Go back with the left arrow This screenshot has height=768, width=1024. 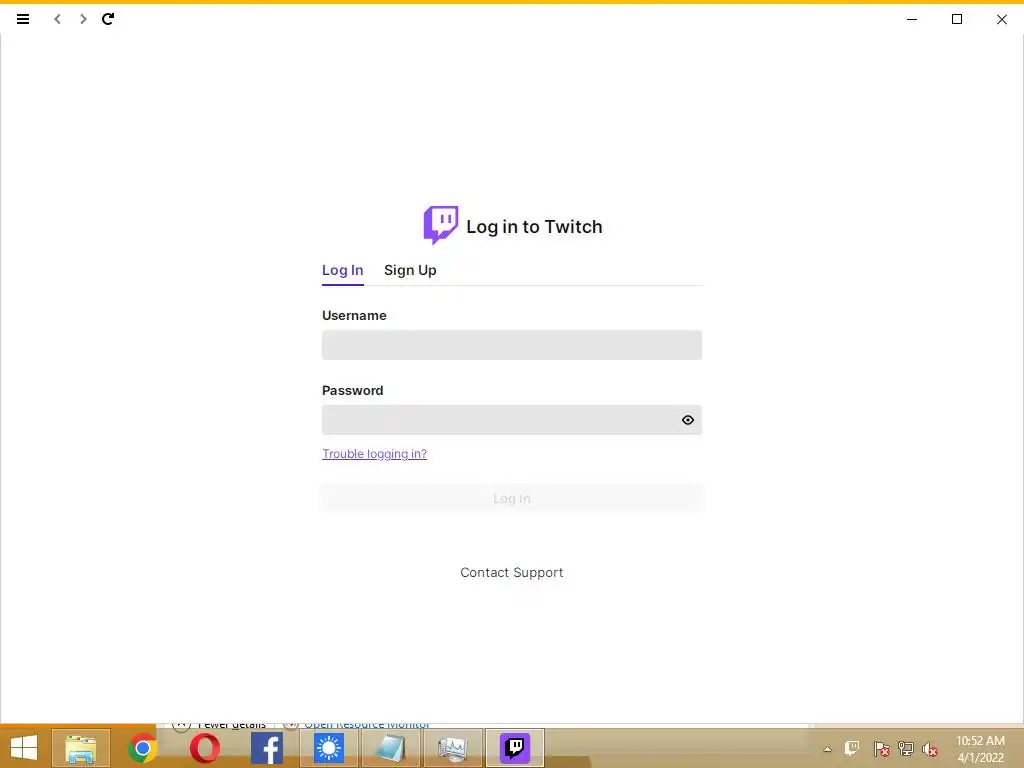pos(57,19)
